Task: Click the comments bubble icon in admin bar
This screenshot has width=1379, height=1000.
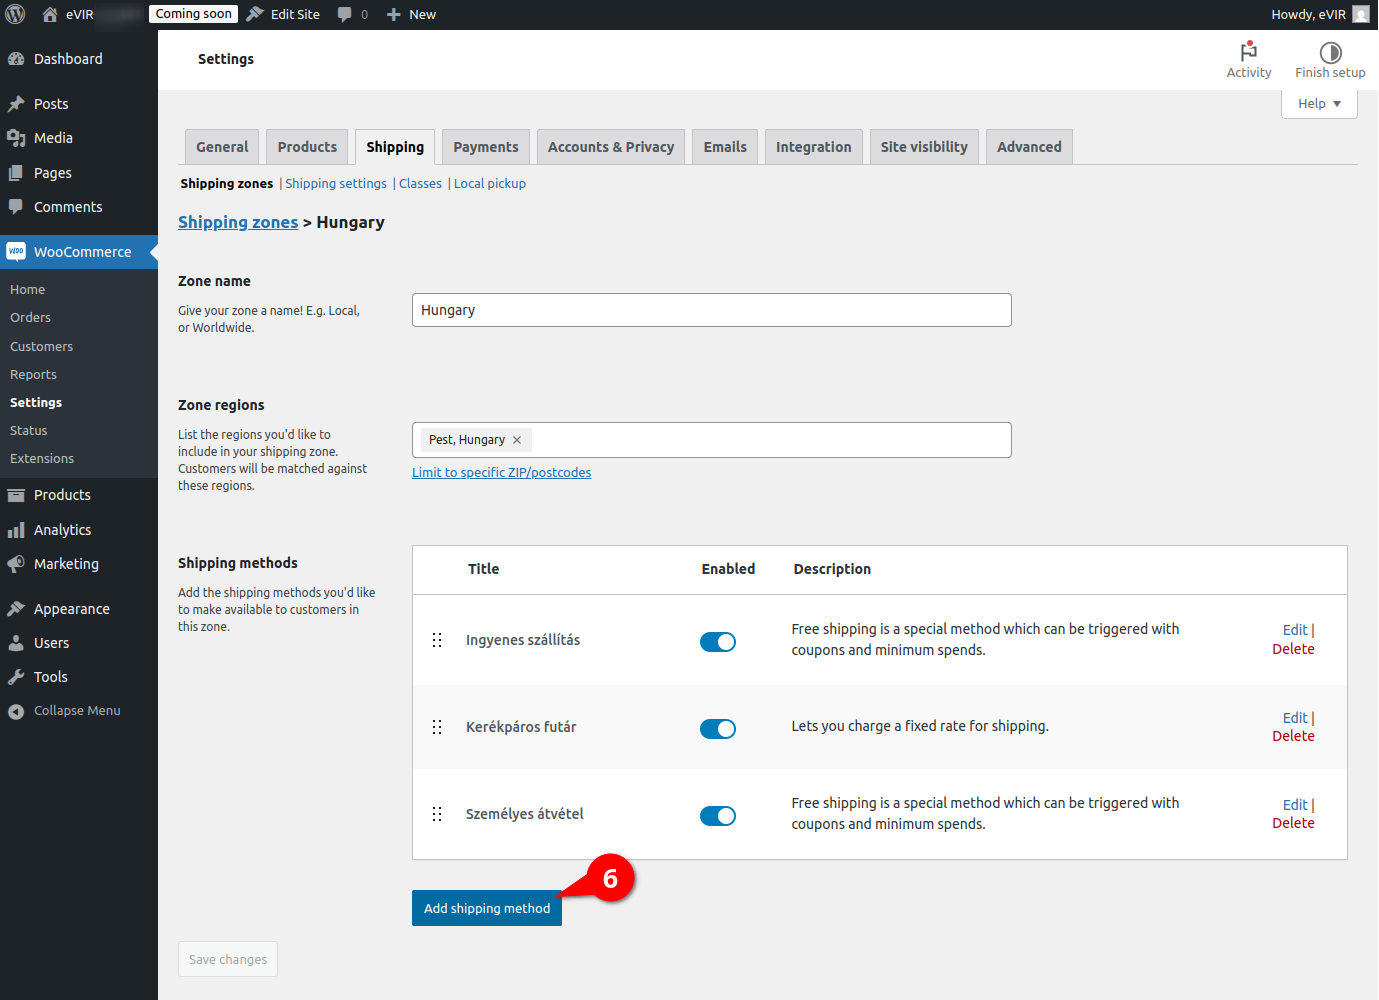Action: (x=344, y=14)
